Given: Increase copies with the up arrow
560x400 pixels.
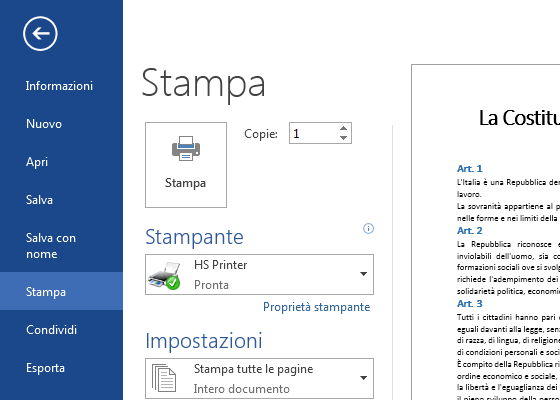Looking at the screenshot, I should [x=344, y=129].
